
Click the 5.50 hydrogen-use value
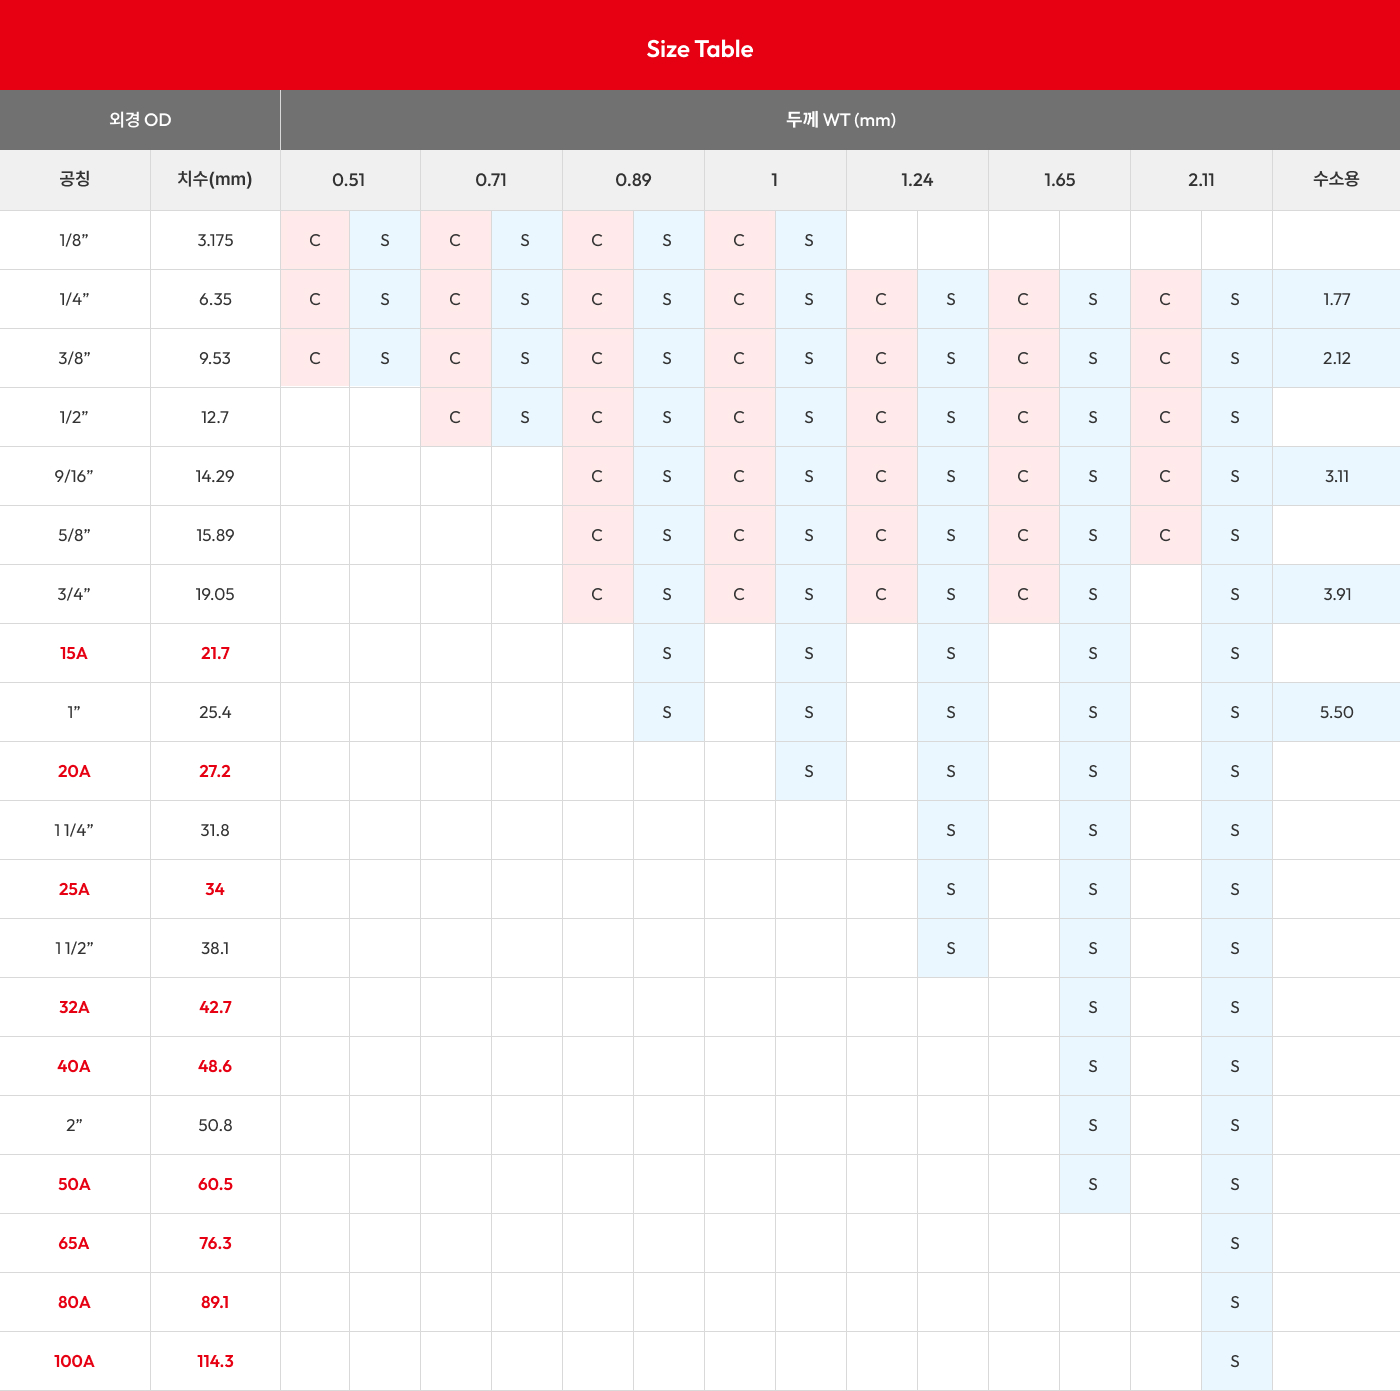pos(1336,712)
